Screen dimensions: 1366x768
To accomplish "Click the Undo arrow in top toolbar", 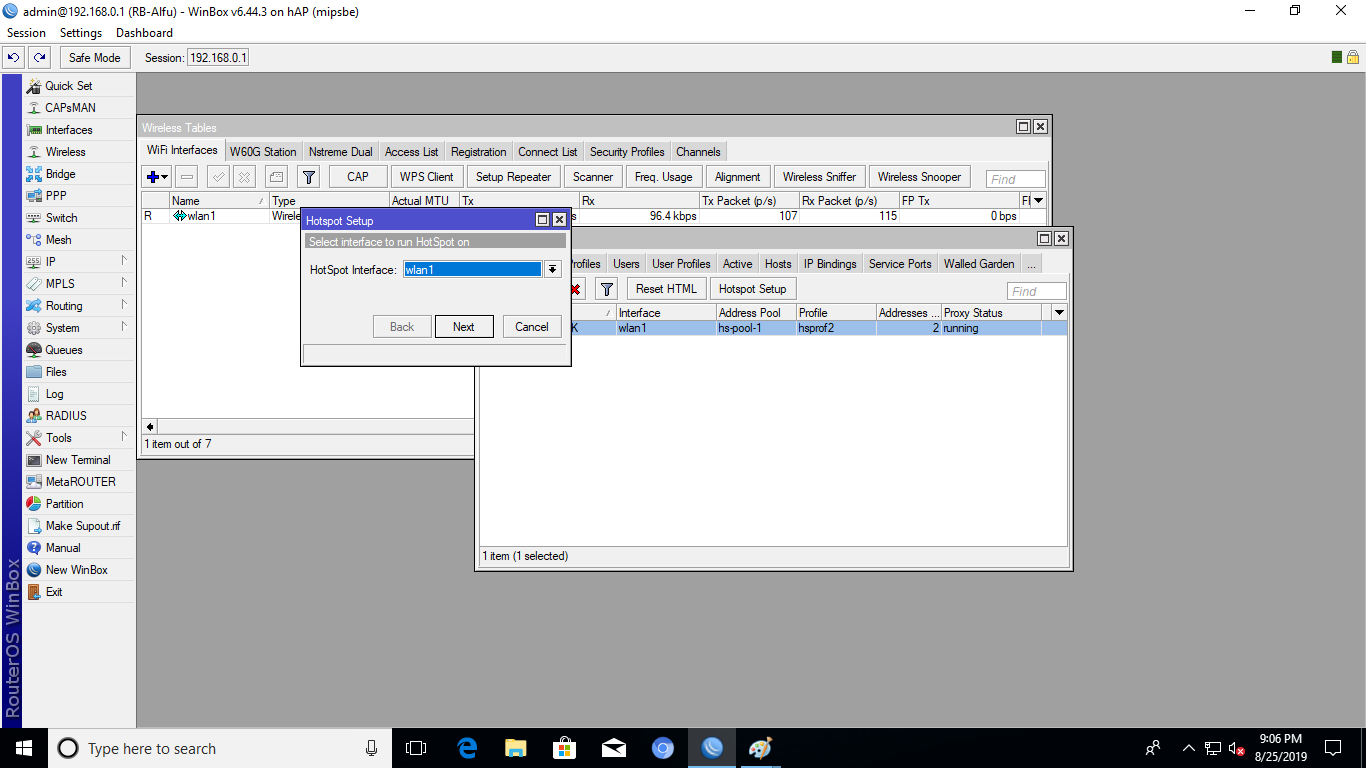I will click(x=14, y=58).
